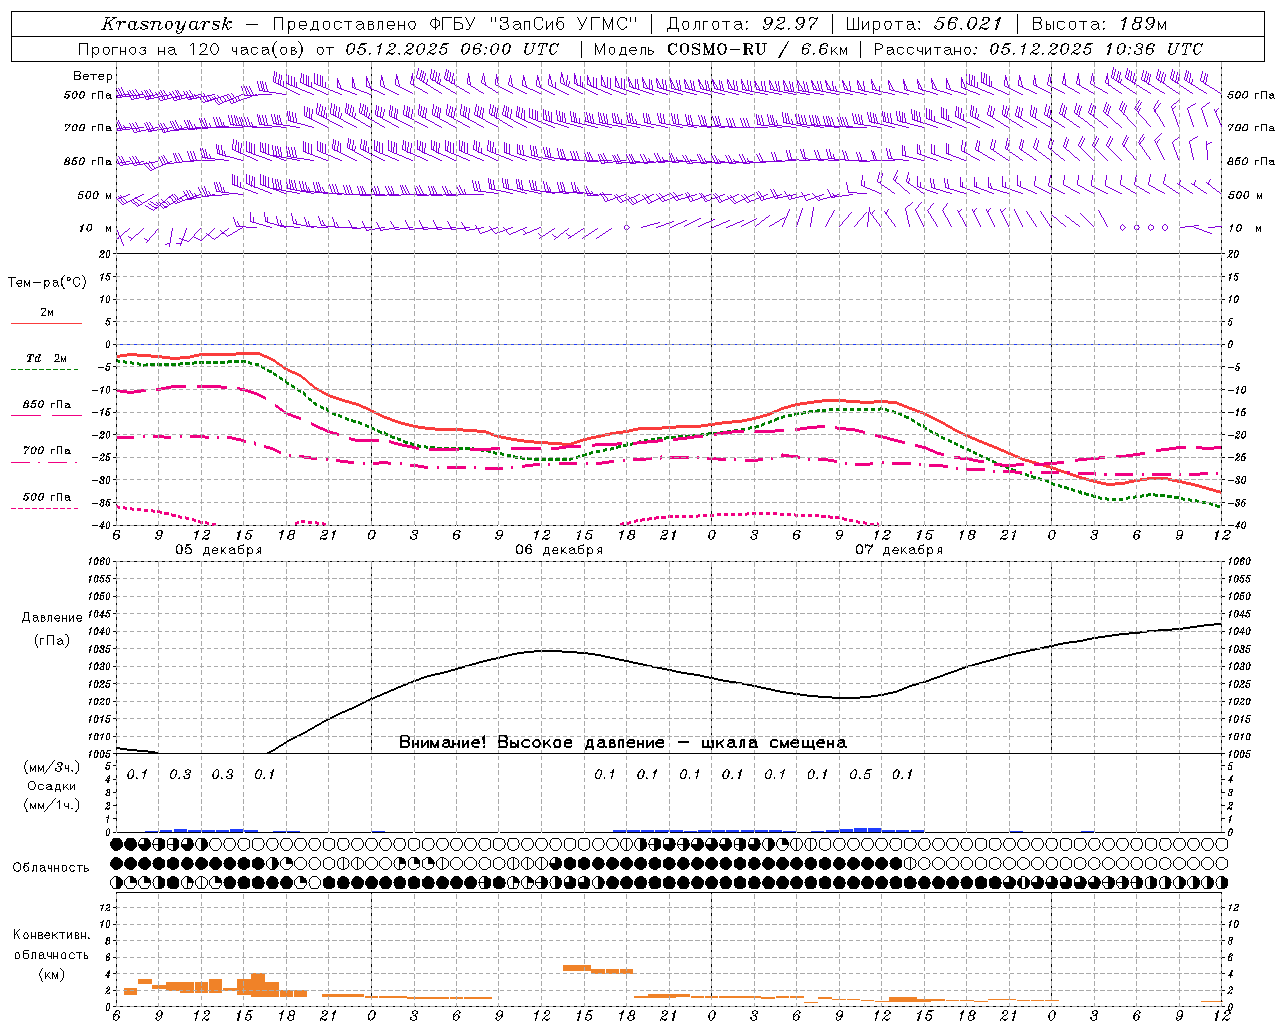1280x1024 pixels.
Task: Click the (мм/1ч.) precipitation unit label
Action: pos(52,805)
